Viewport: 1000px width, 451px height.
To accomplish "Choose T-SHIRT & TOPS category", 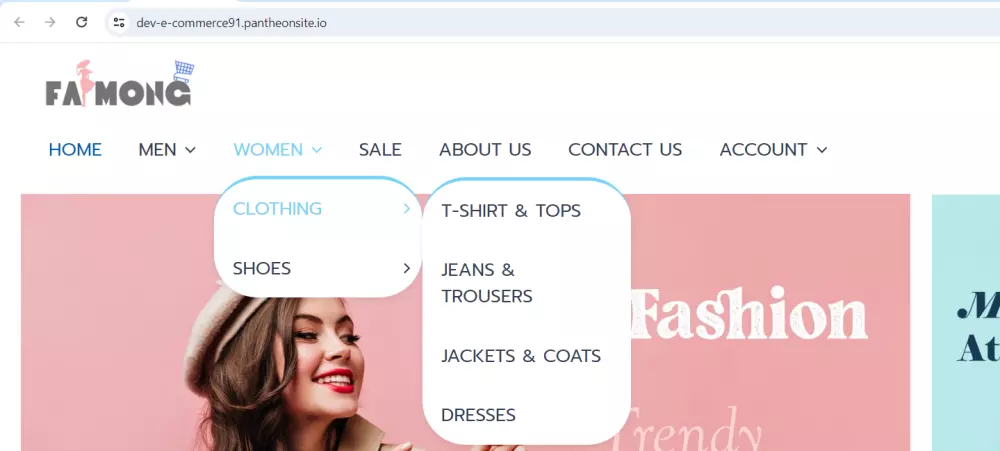I will tap(511, 211).
